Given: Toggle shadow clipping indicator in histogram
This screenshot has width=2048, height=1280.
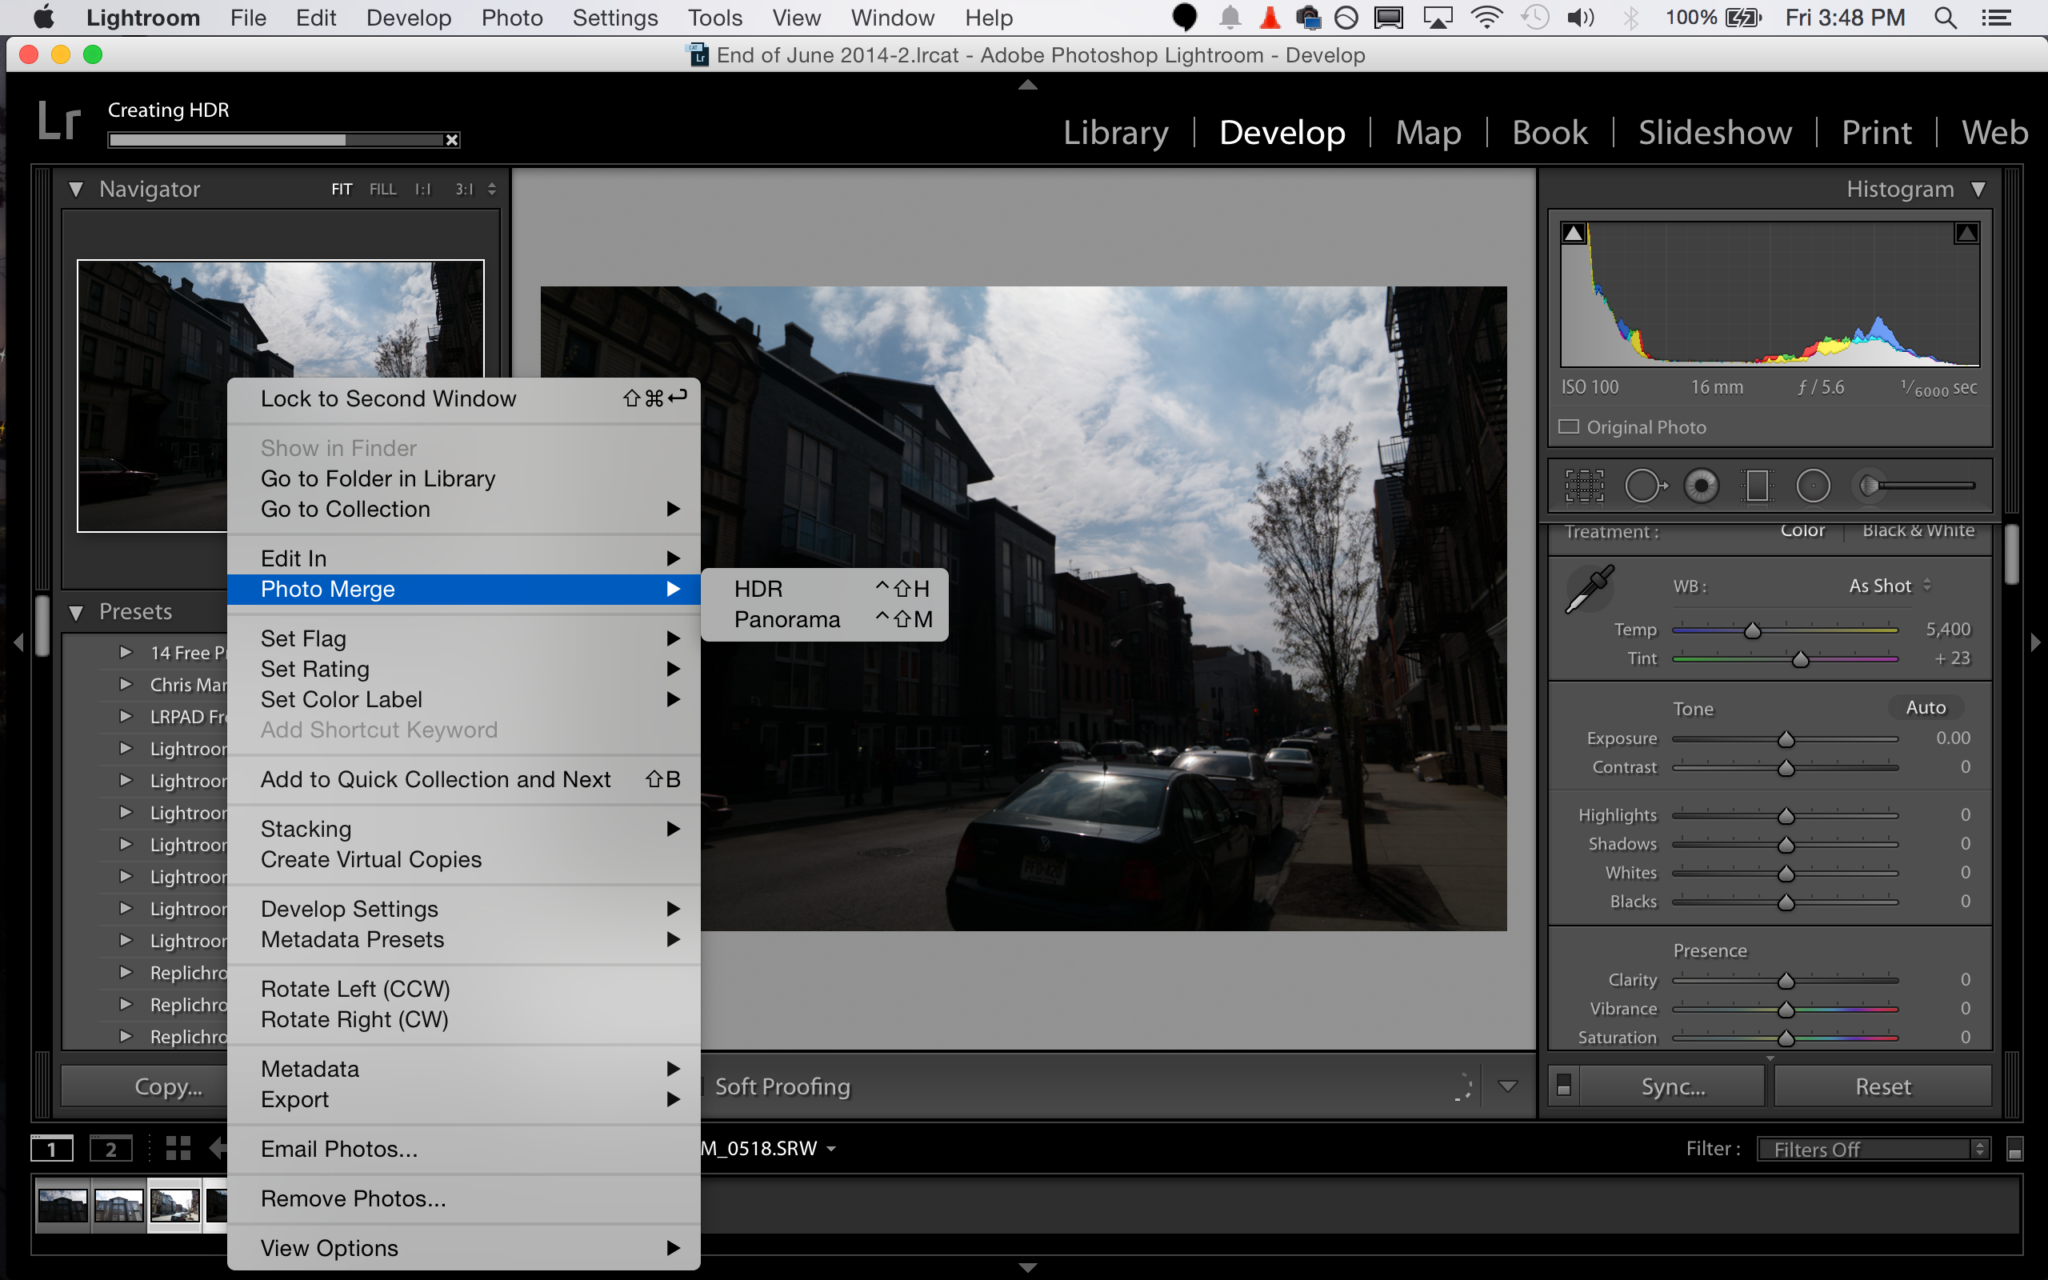Looking at the screenshot, I should pos(1574,233).
